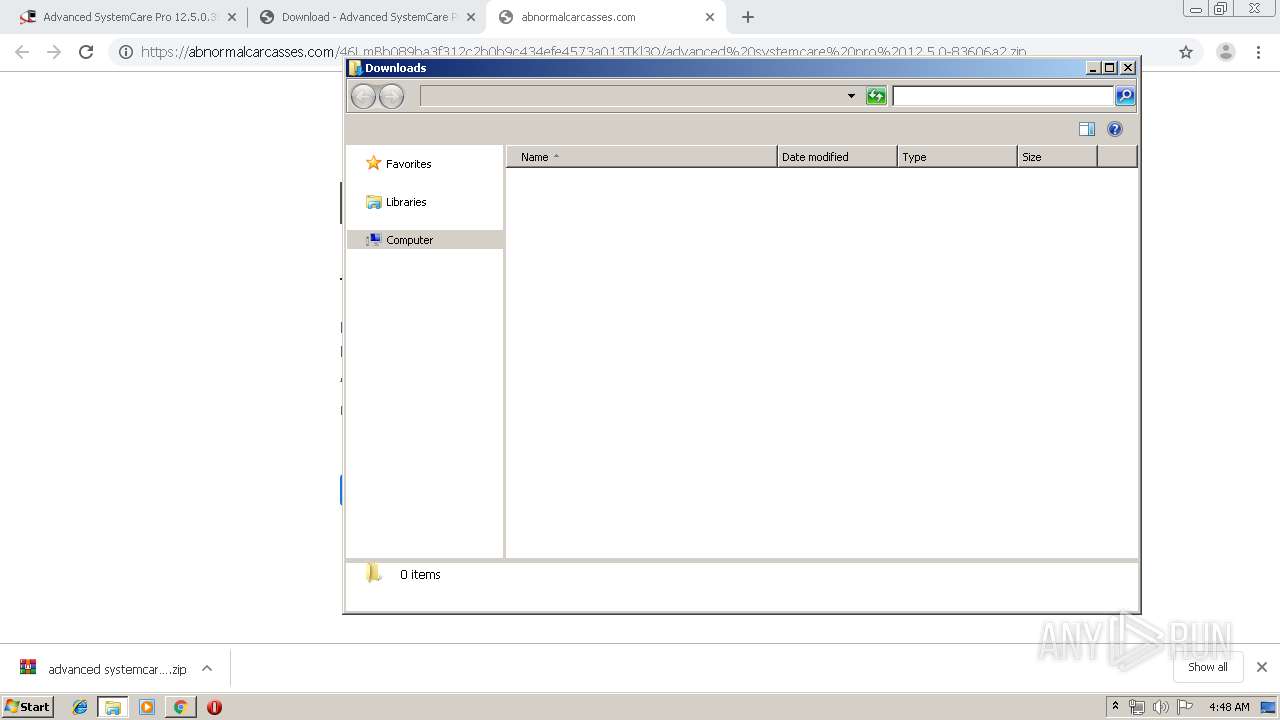Viewport: 1280px width, 720px height.
Task: Close the Download - Advanced SystemCare tab
Action: (471, 17)
